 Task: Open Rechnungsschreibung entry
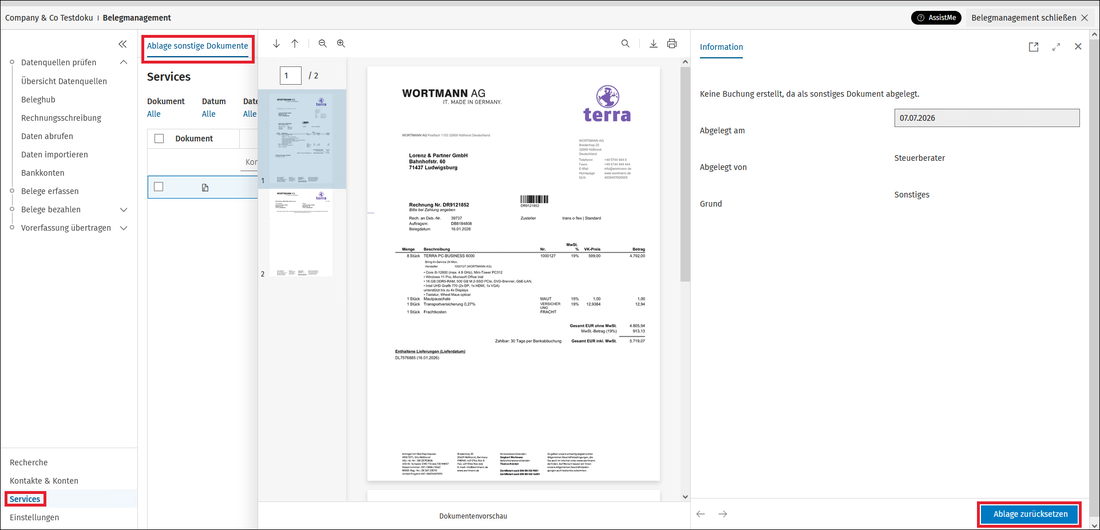(61, 117)
